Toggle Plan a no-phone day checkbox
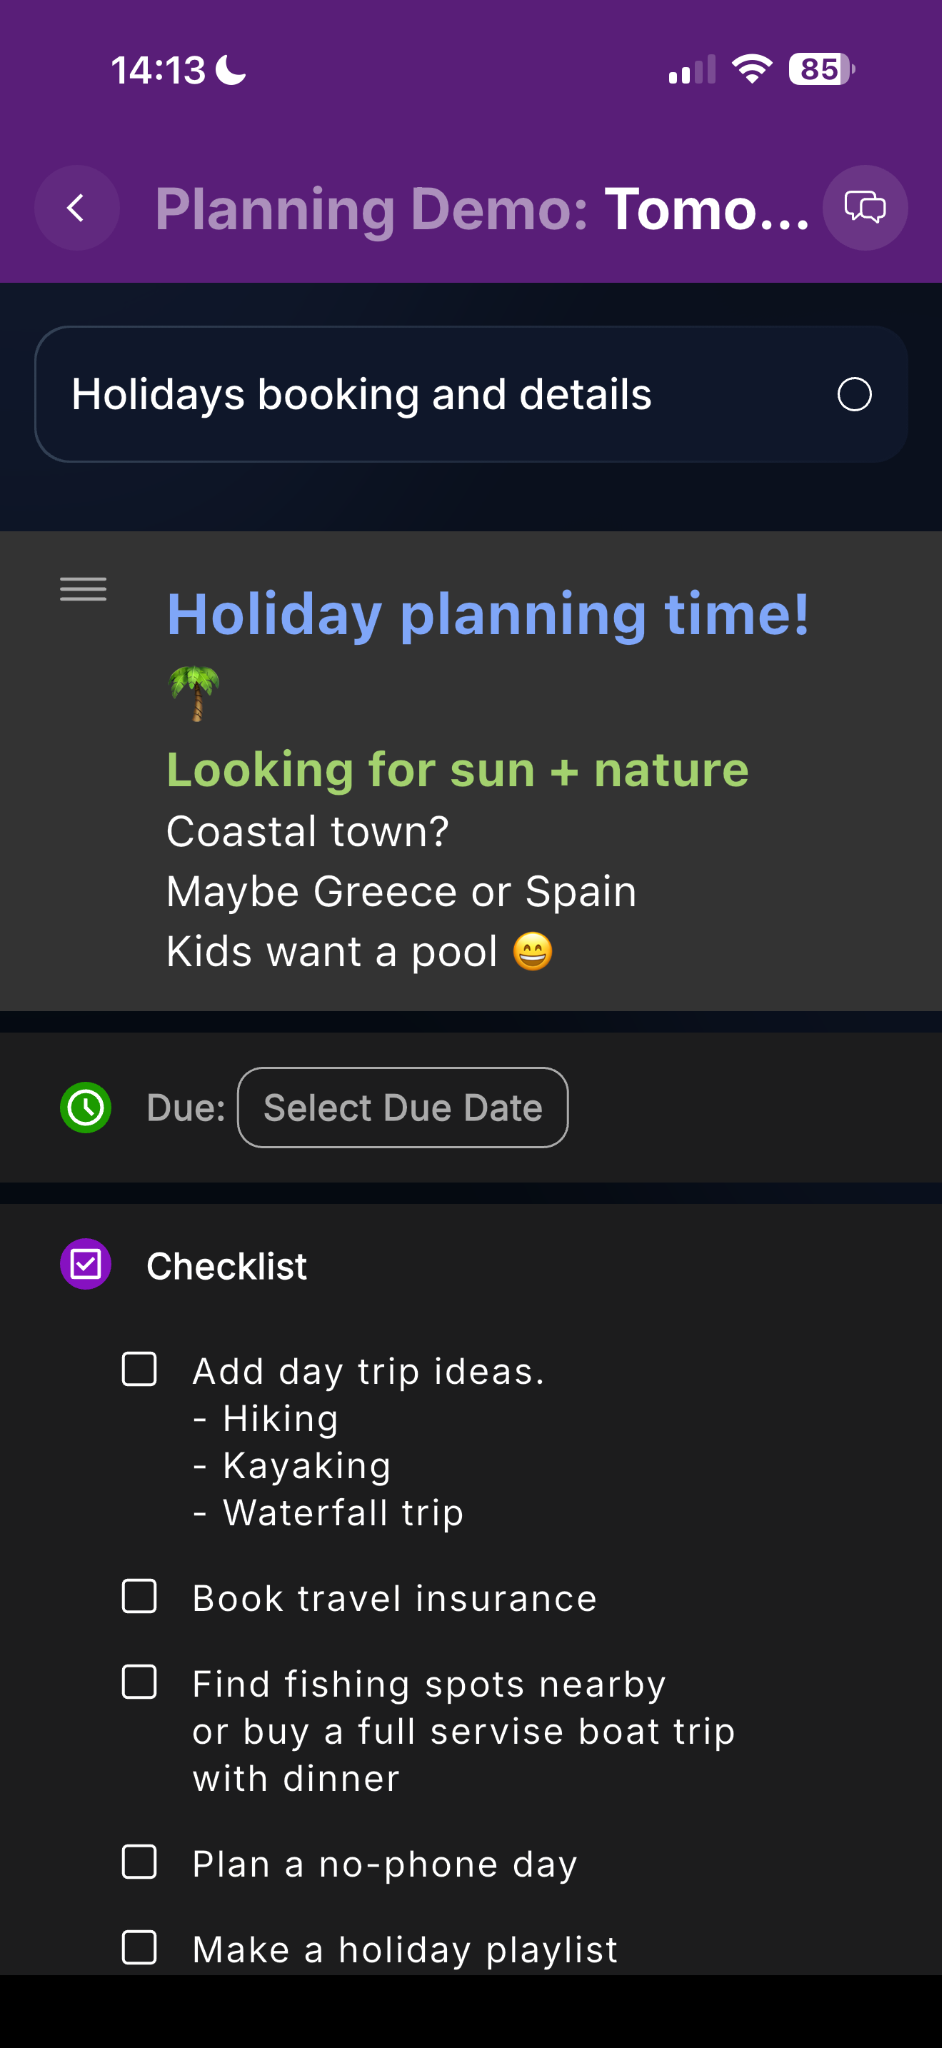942x2048 pixels. coord(139,1863)
